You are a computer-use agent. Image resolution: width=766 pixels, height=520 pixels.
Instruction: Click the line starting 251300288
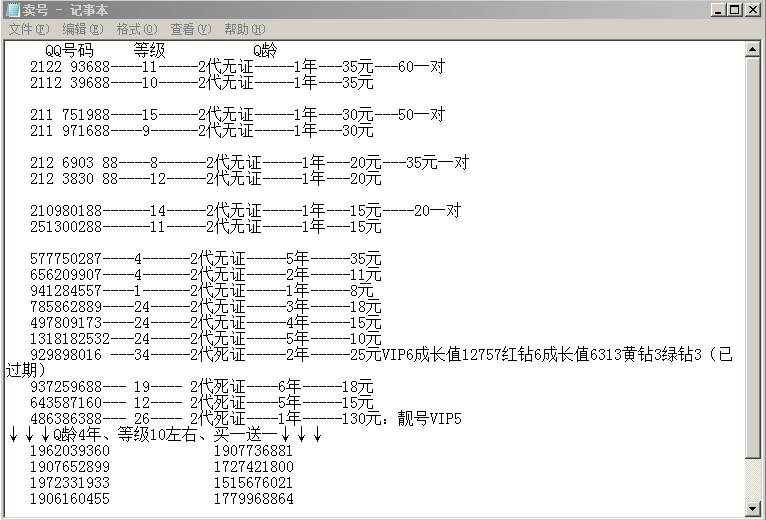coord(206,227)
